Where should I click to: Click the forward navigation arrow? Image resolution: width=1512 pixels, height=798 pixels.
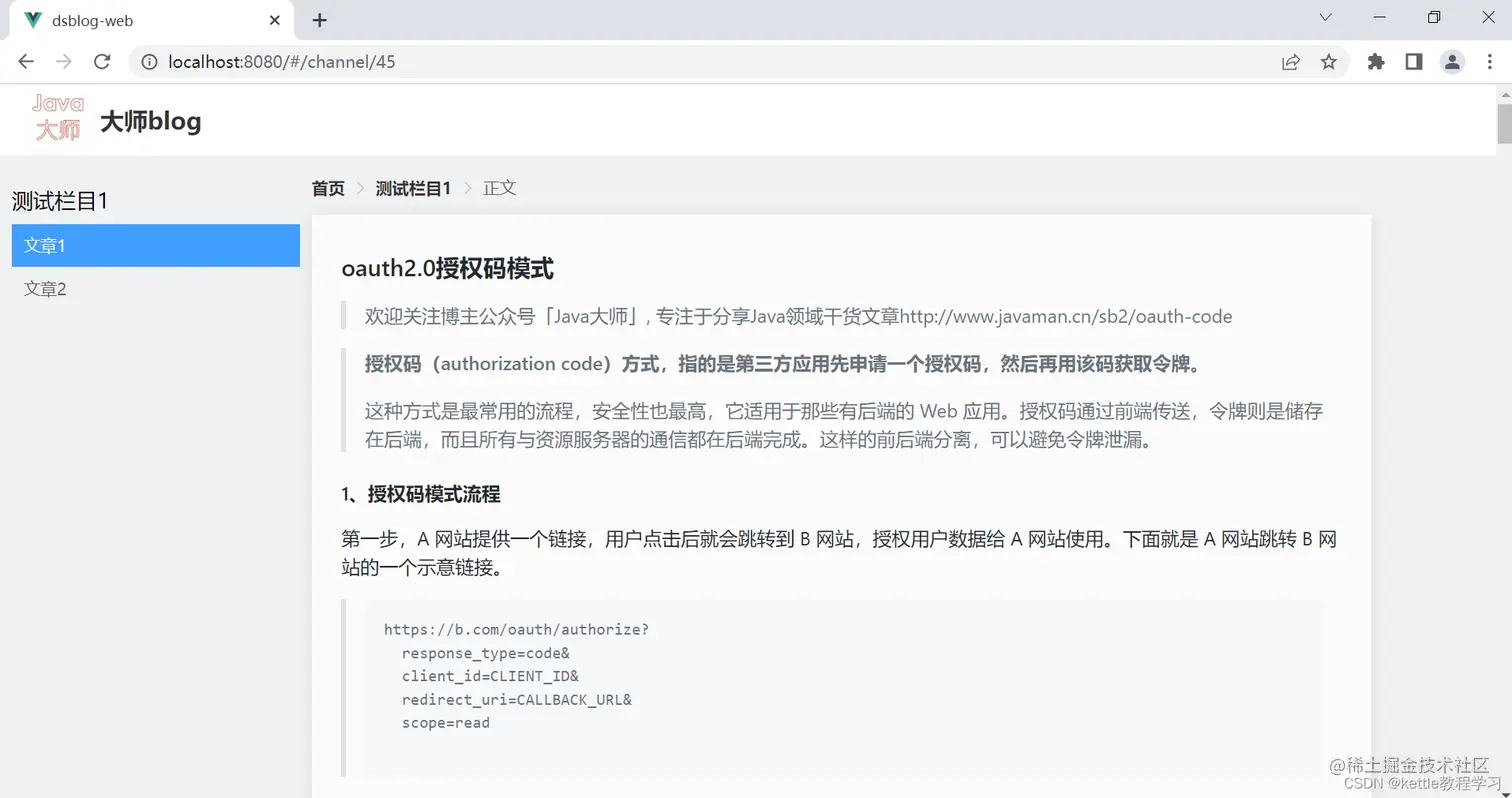(x=63, y=61)
